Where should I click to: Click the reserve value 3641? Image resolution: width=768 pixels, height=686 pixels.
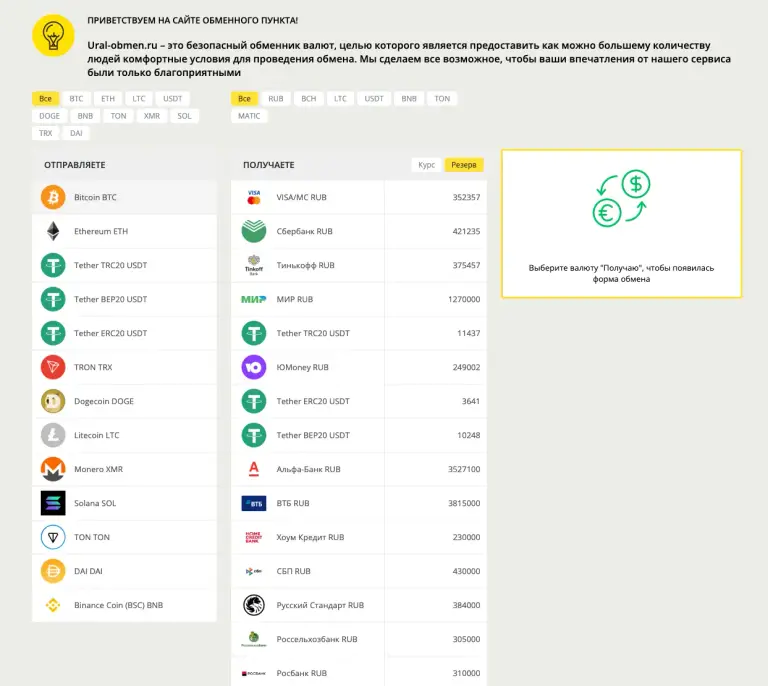point(471,401)
